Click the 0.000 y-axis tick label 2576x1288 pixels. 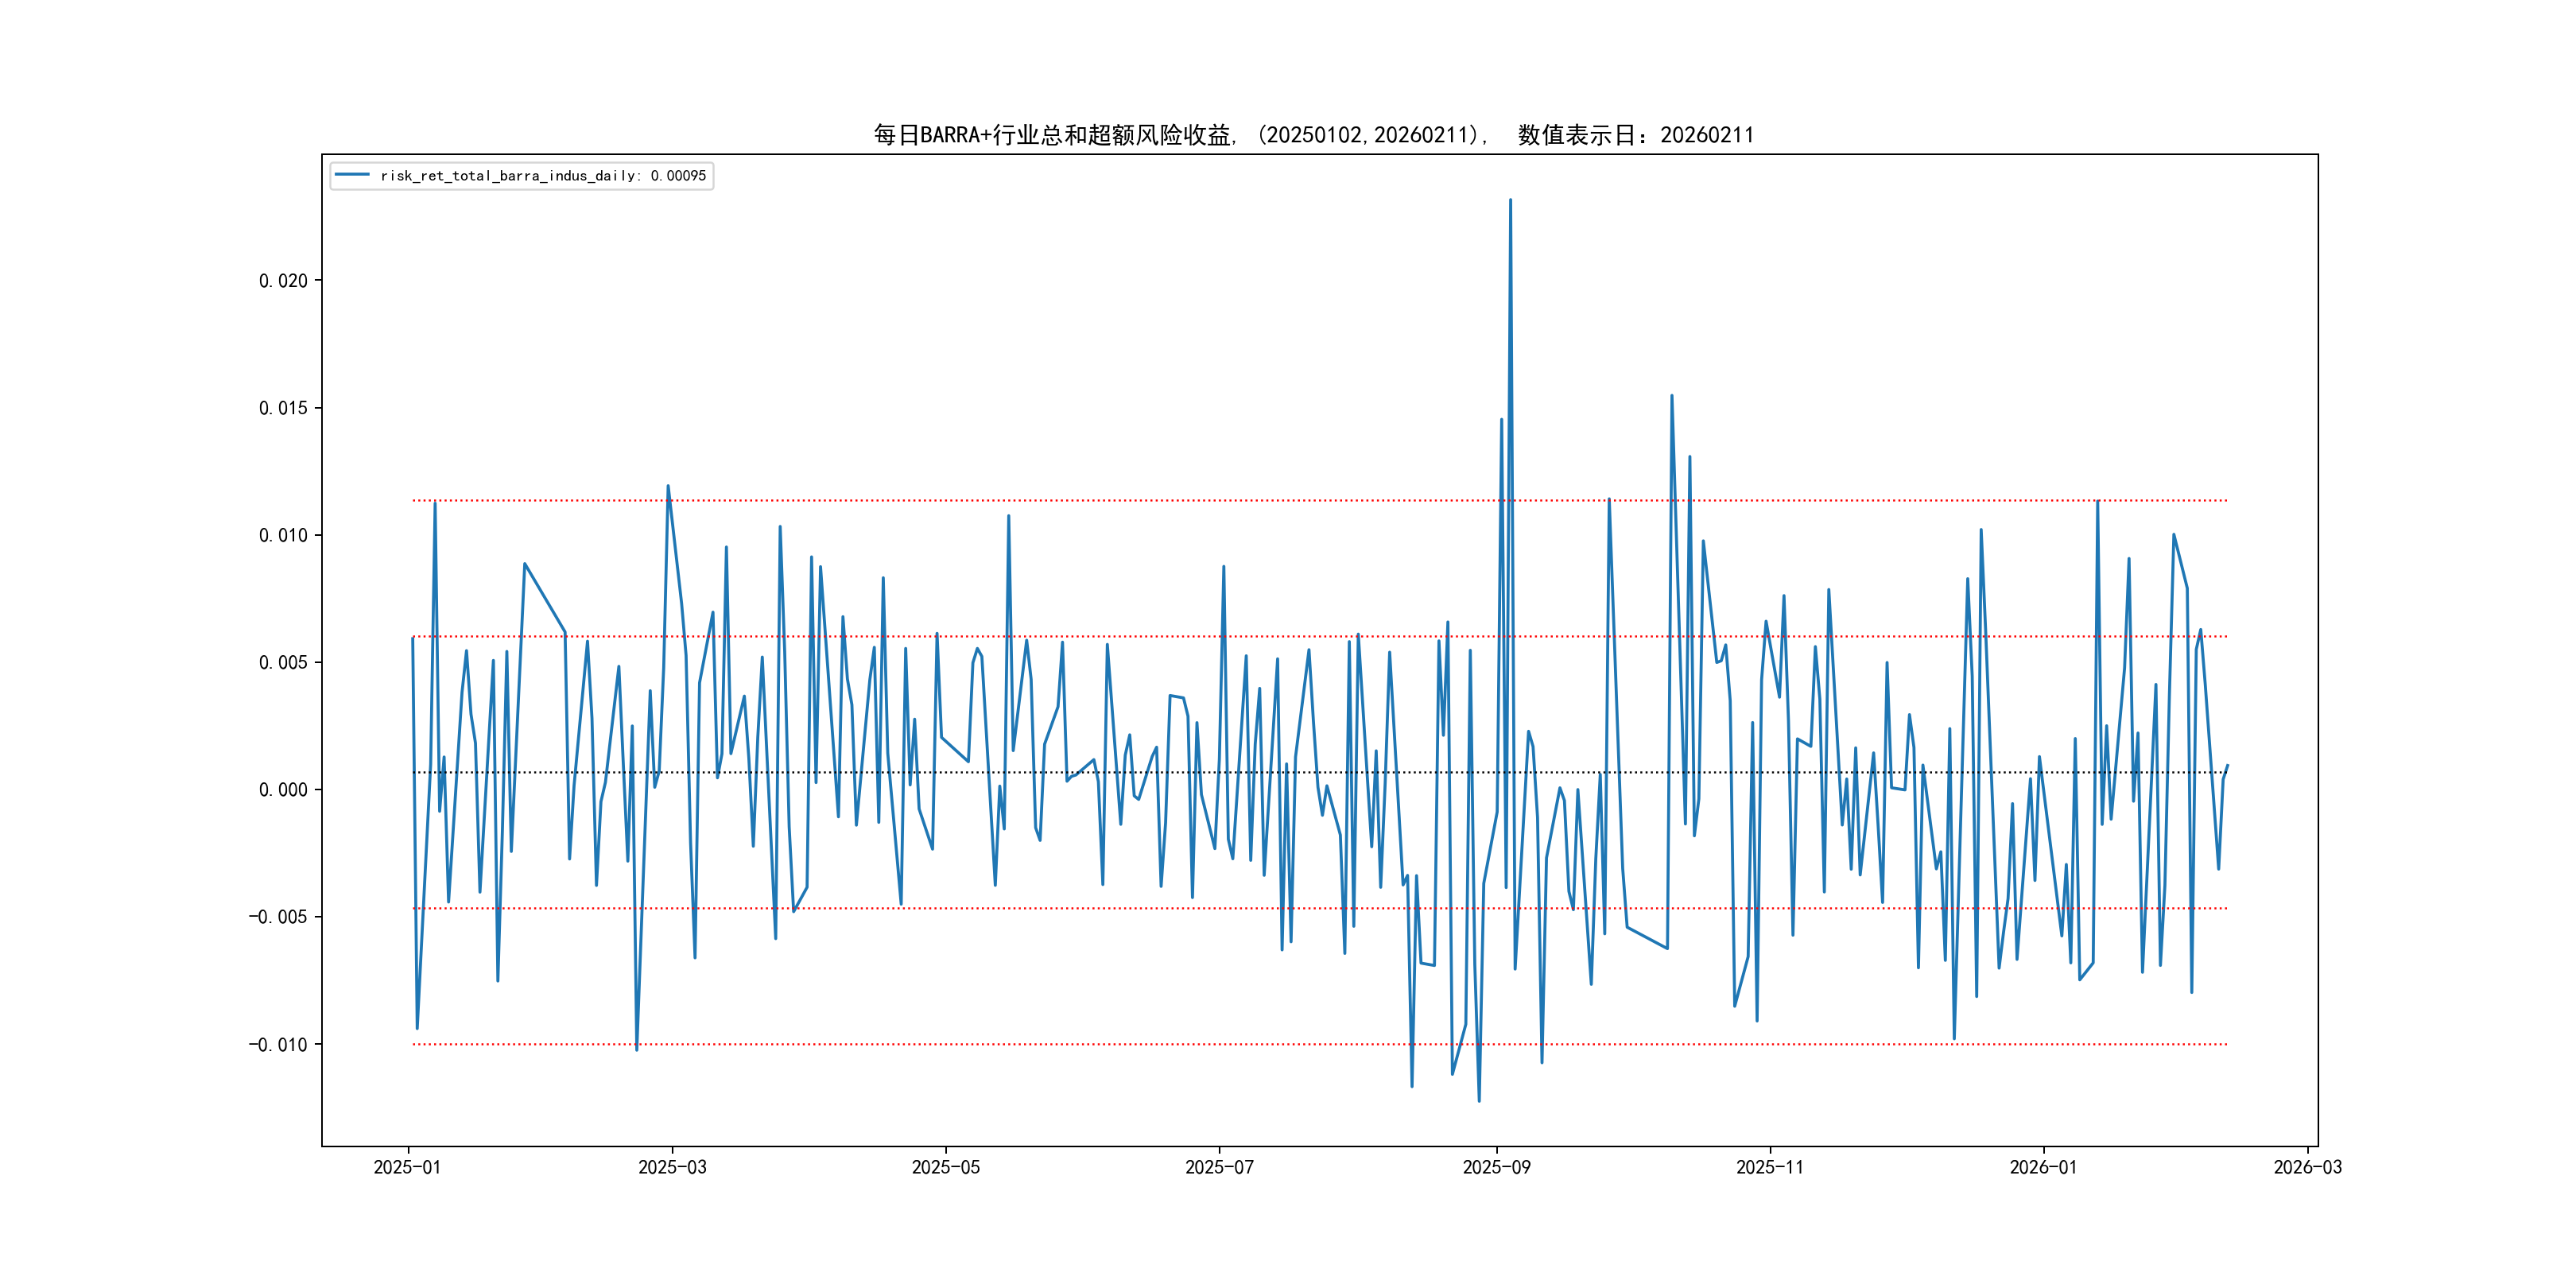click(283, 790)
